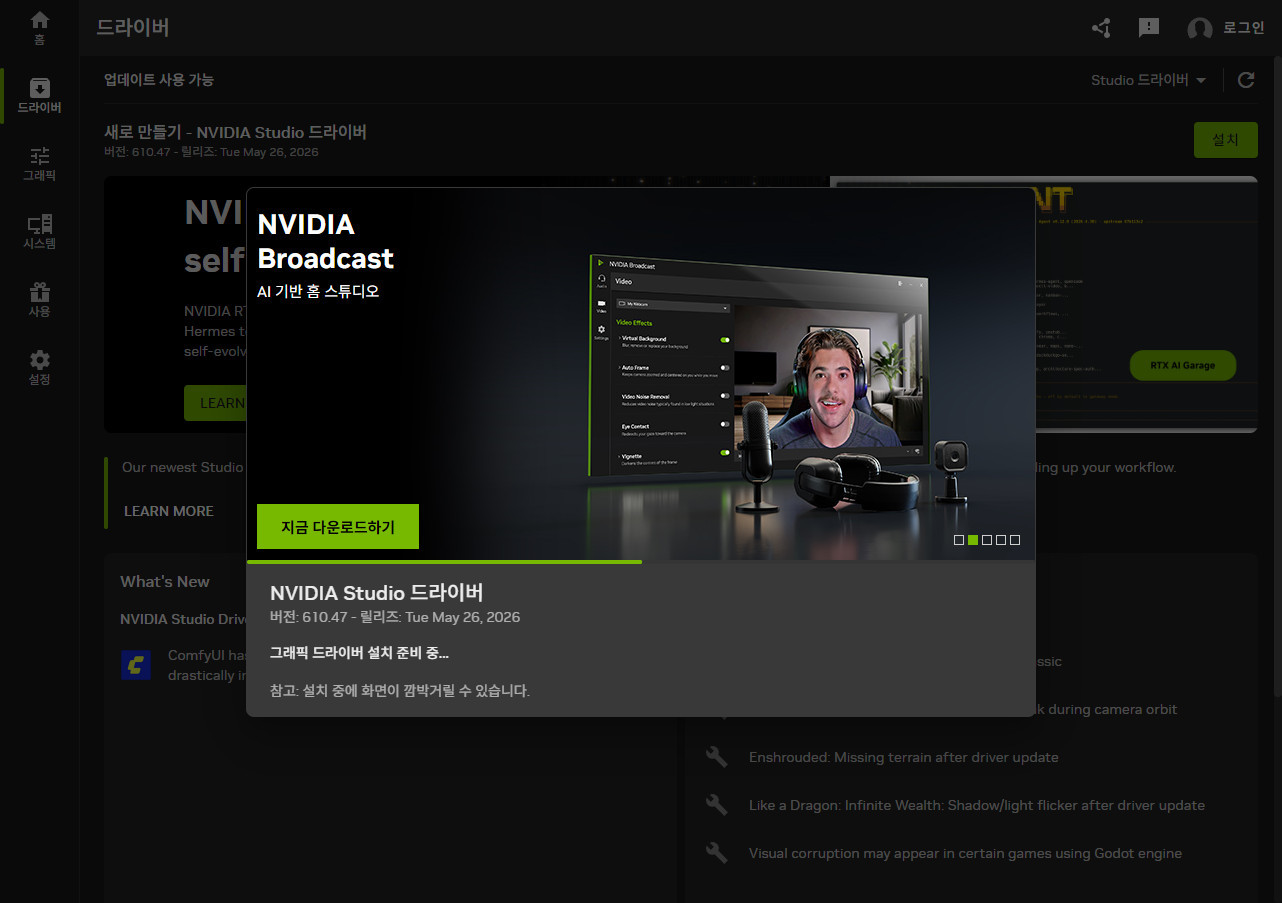Click the 지금 다운로드하기 download button

click(x=338, y=527)
